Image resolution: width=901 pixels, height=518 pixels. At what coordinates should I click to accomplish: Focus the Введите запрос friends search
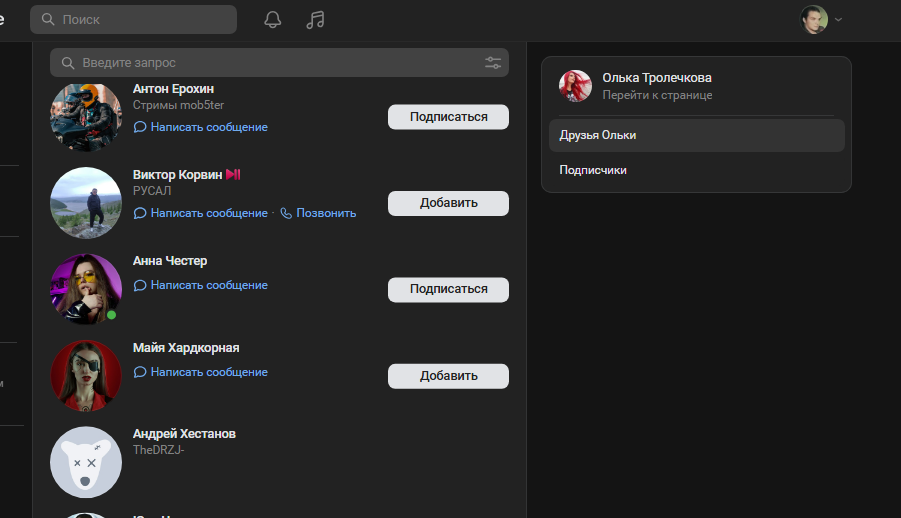click(x=279, y=63)
